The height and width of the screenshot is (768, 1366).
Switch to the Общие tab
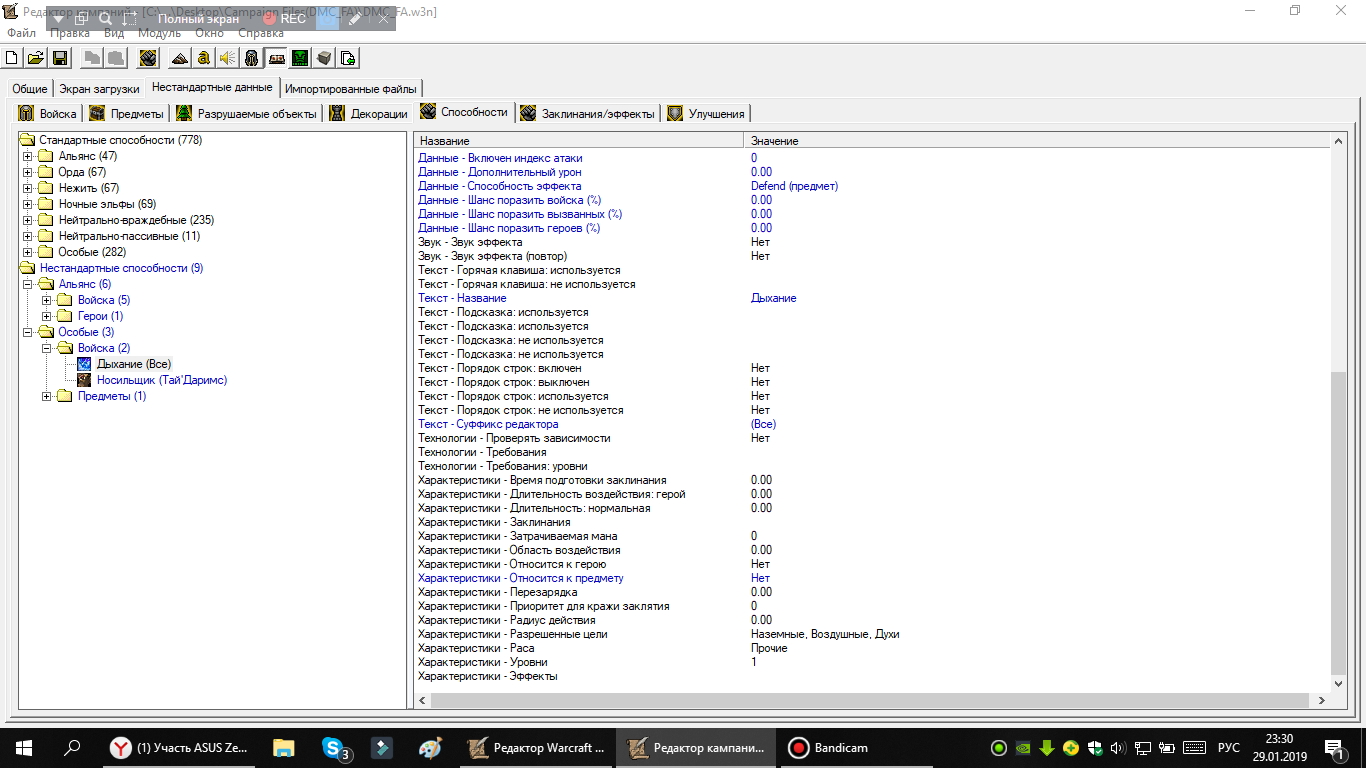tap(29, 88)
